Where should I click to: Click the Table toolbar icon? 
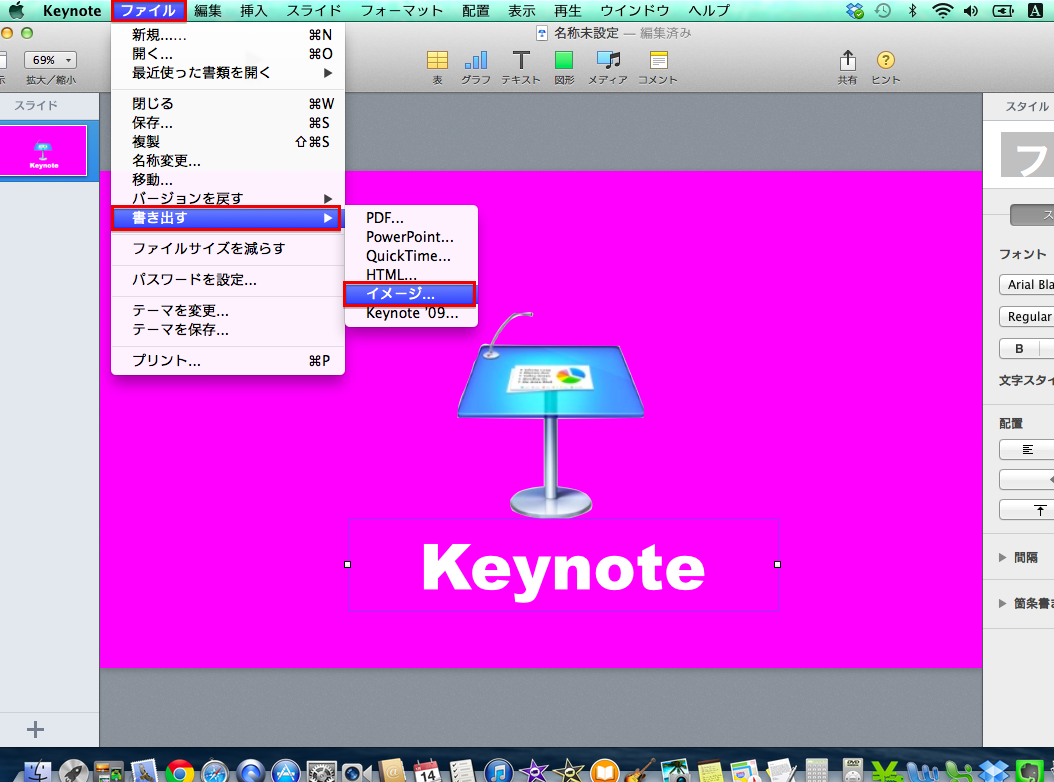point(437,61)
